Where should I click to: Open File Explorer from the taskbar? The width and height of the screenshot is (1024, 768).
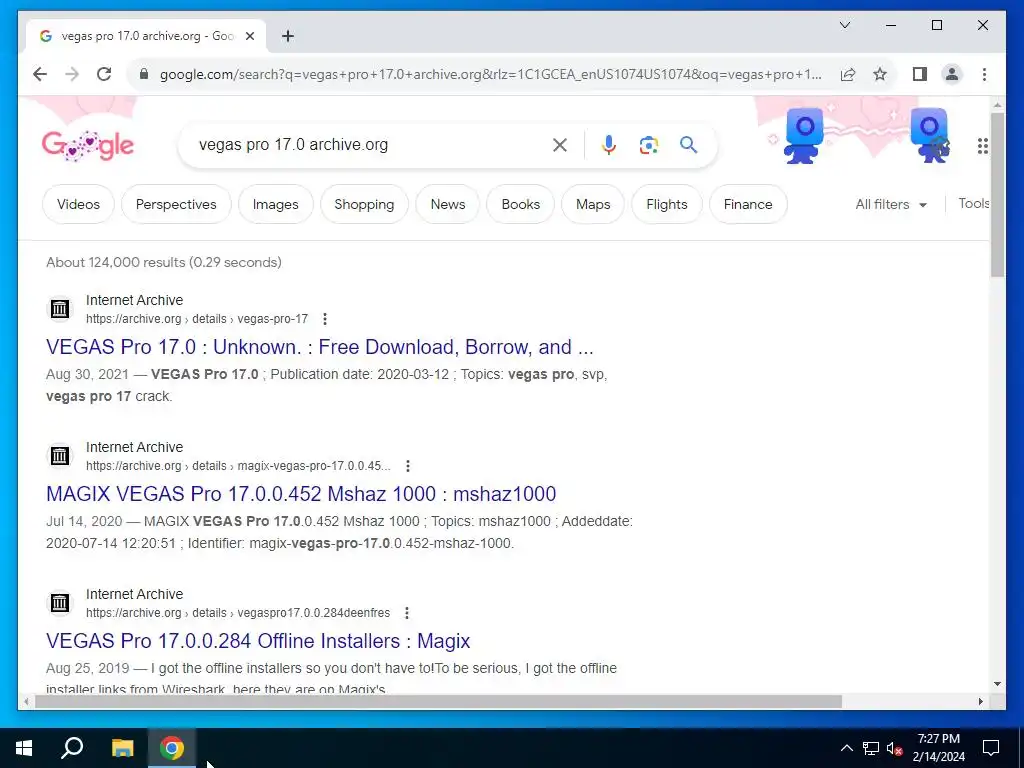122,748
